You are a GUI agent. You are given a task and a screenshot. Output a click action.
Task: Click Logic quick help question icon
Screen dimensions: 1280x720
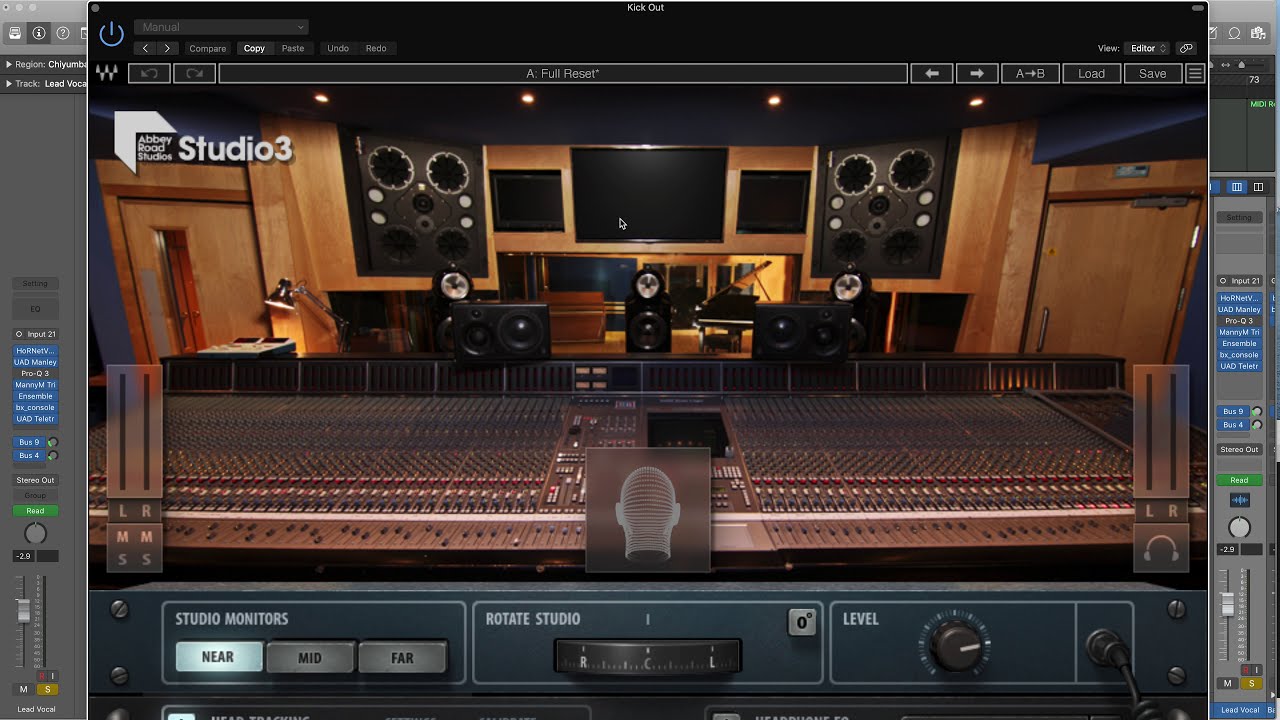(63, 33)
